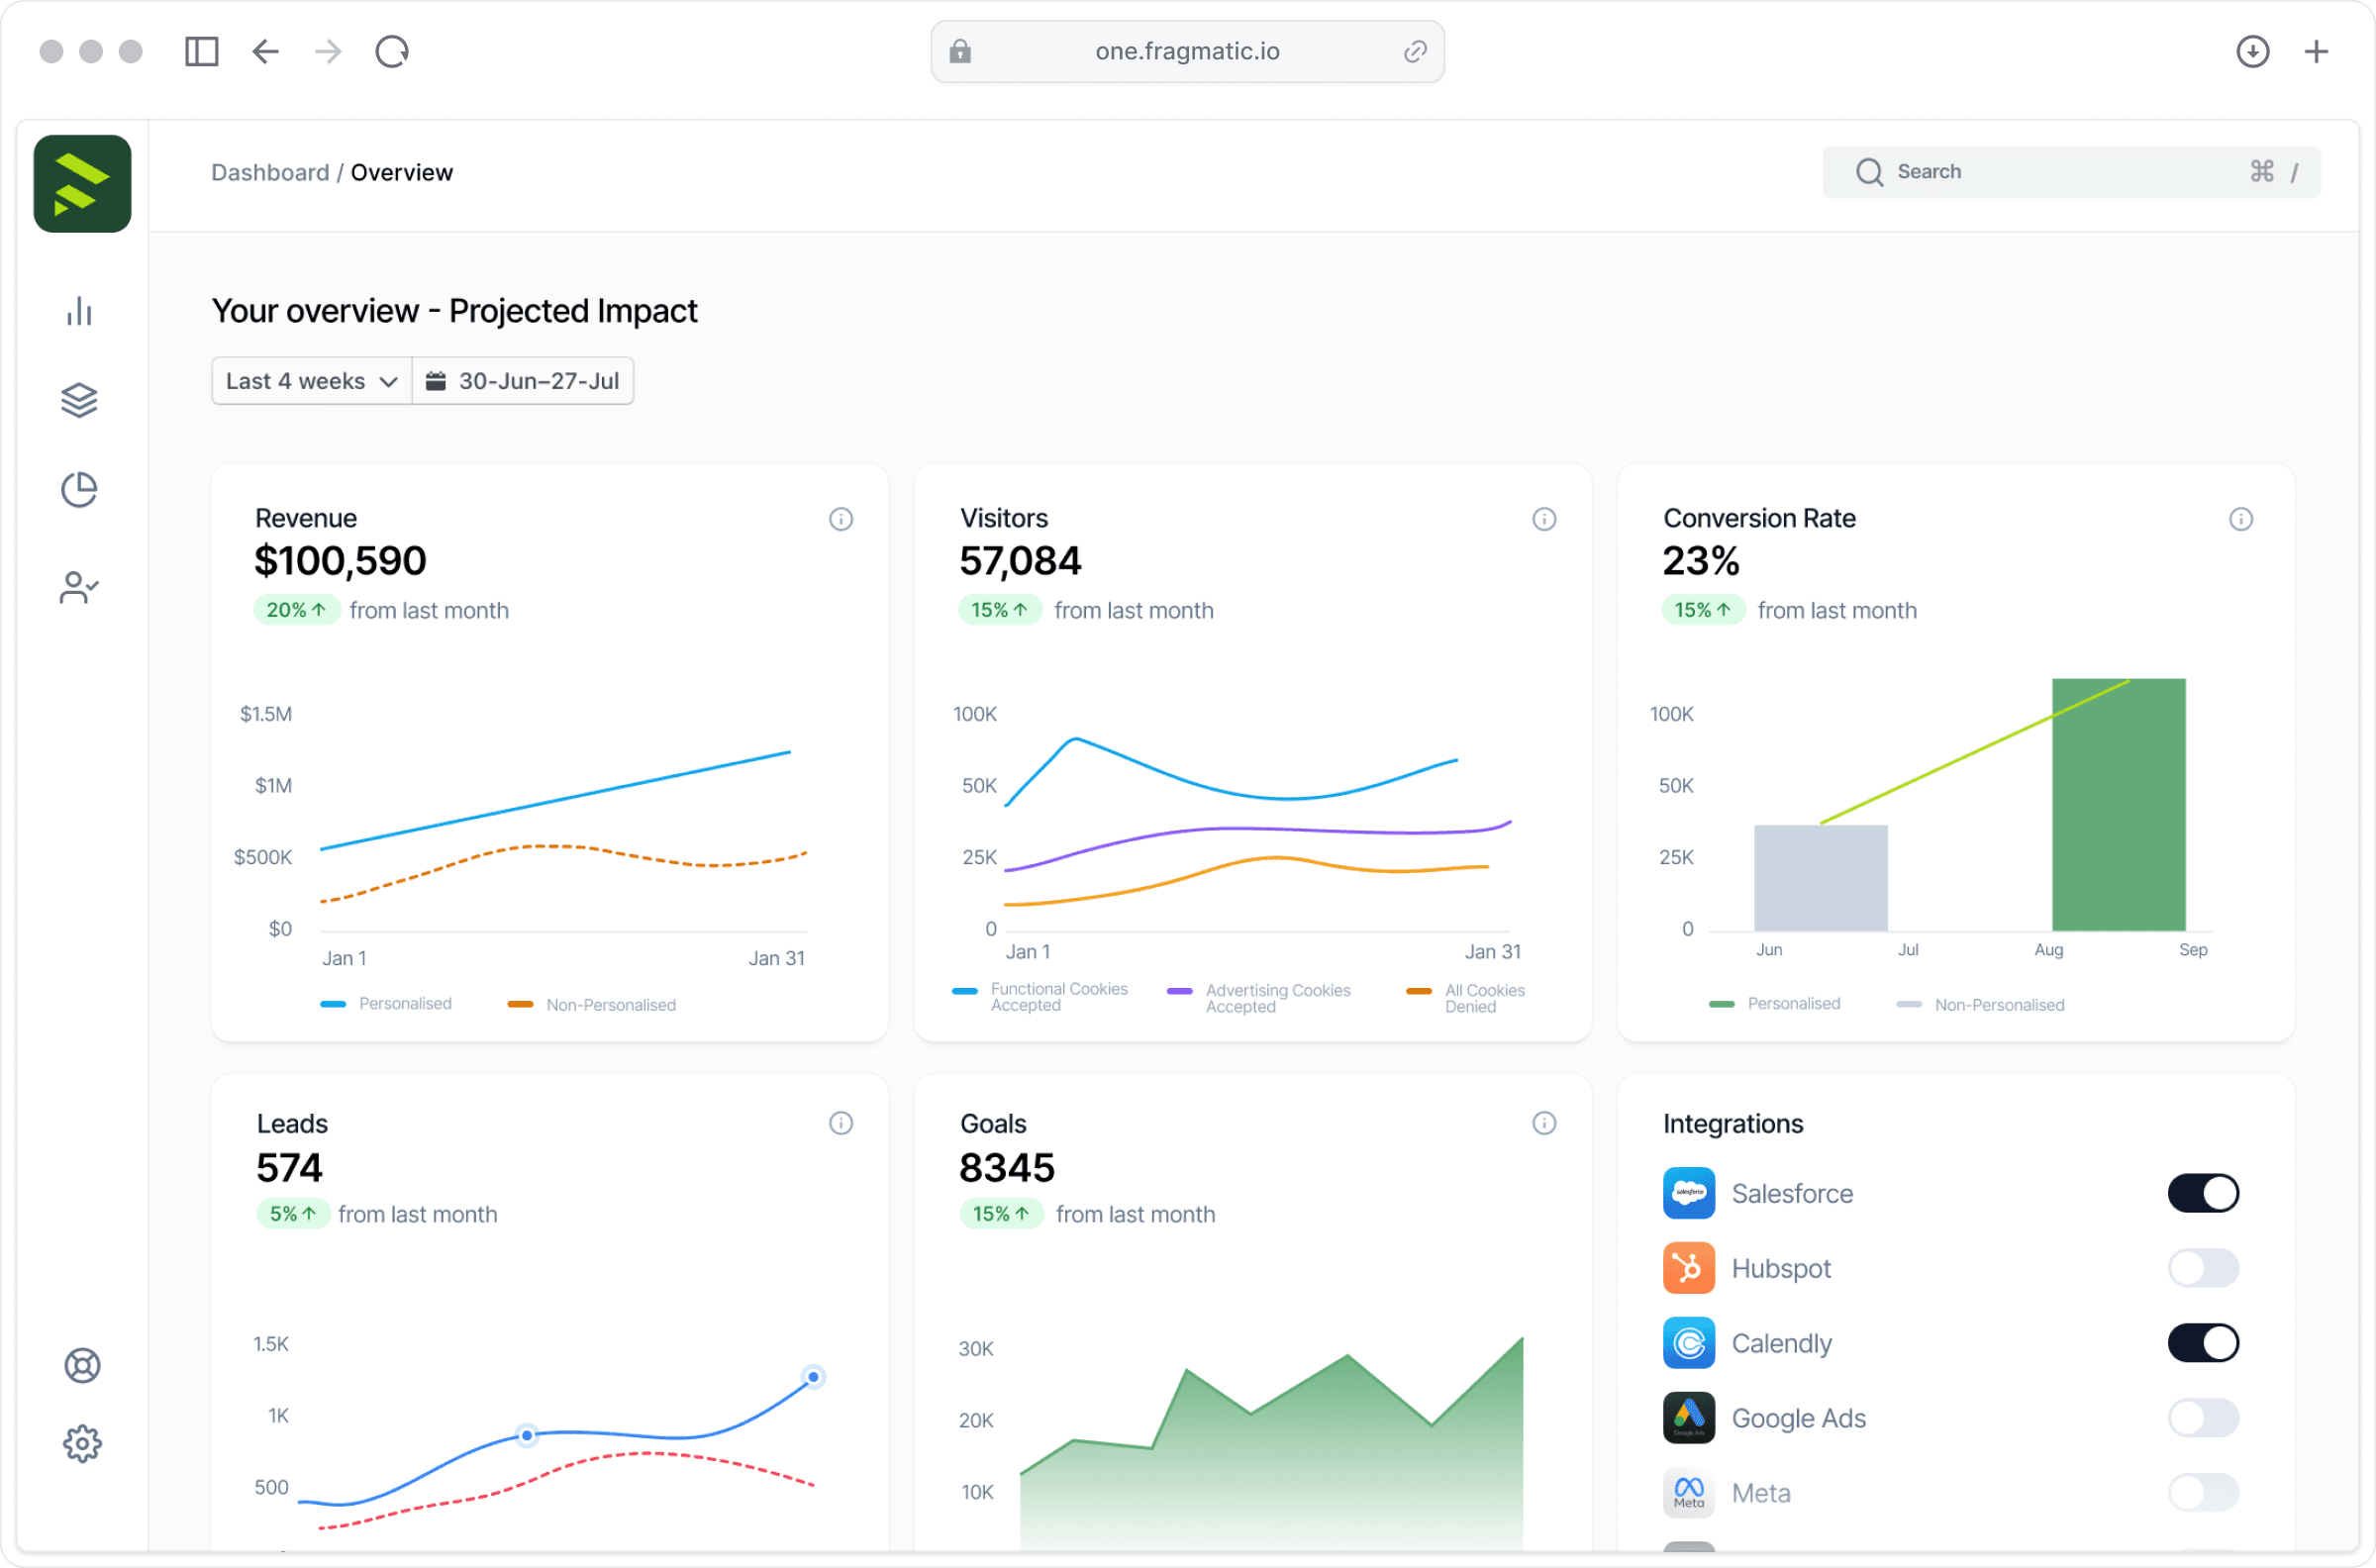
Task: Navigate back using the Dashboard breadcrumb
Action: 270,172
